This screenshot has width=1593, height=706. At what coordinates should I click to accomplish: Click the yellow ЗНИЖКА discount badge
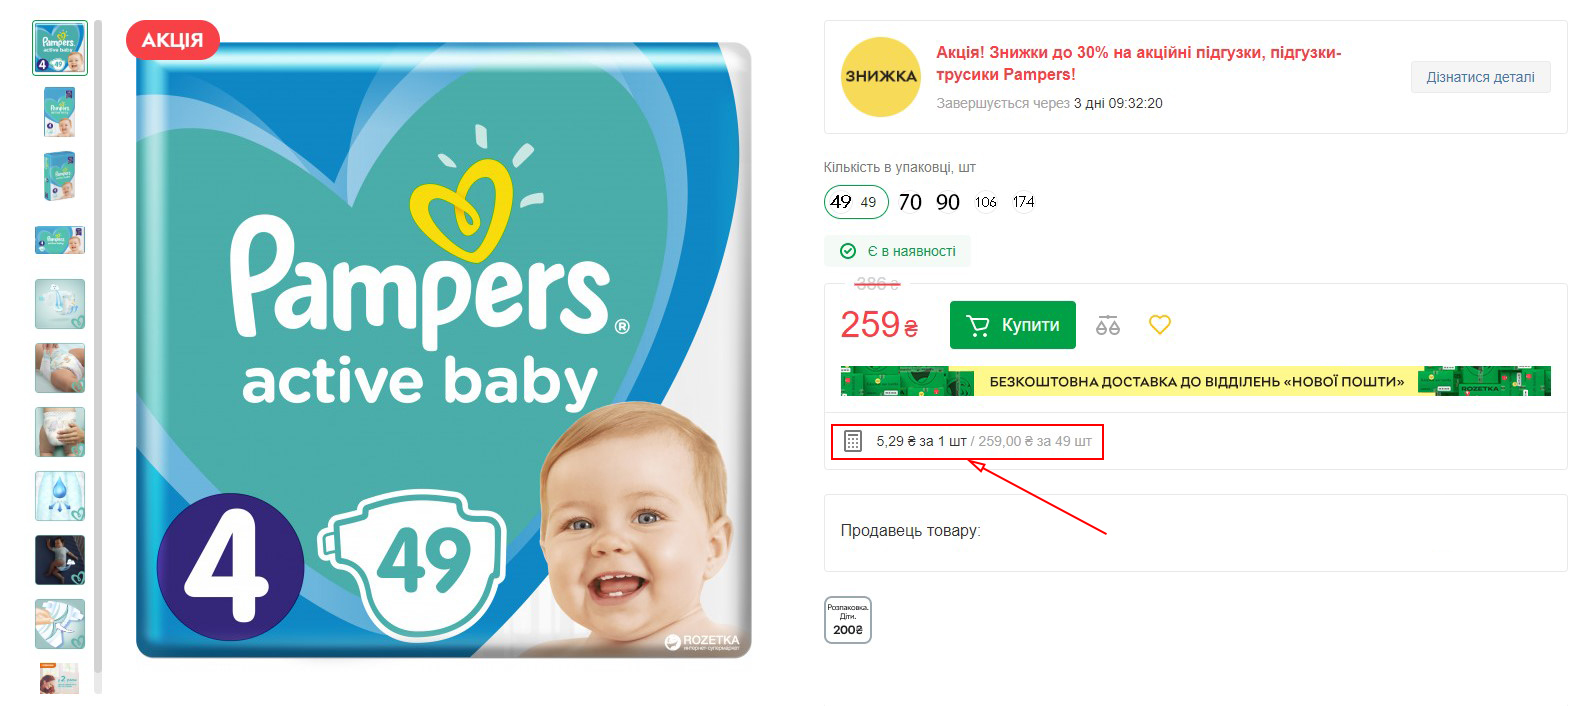(881, 77)
